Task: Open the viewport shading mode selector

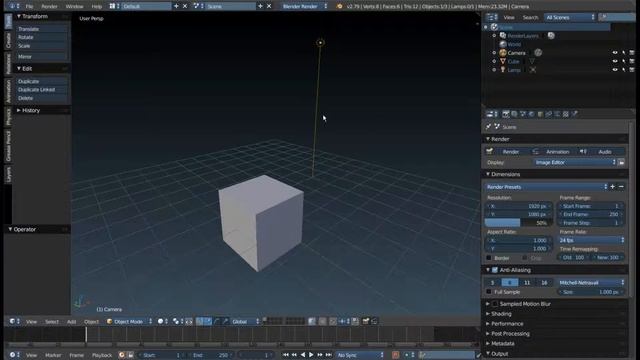Action: 163,322
